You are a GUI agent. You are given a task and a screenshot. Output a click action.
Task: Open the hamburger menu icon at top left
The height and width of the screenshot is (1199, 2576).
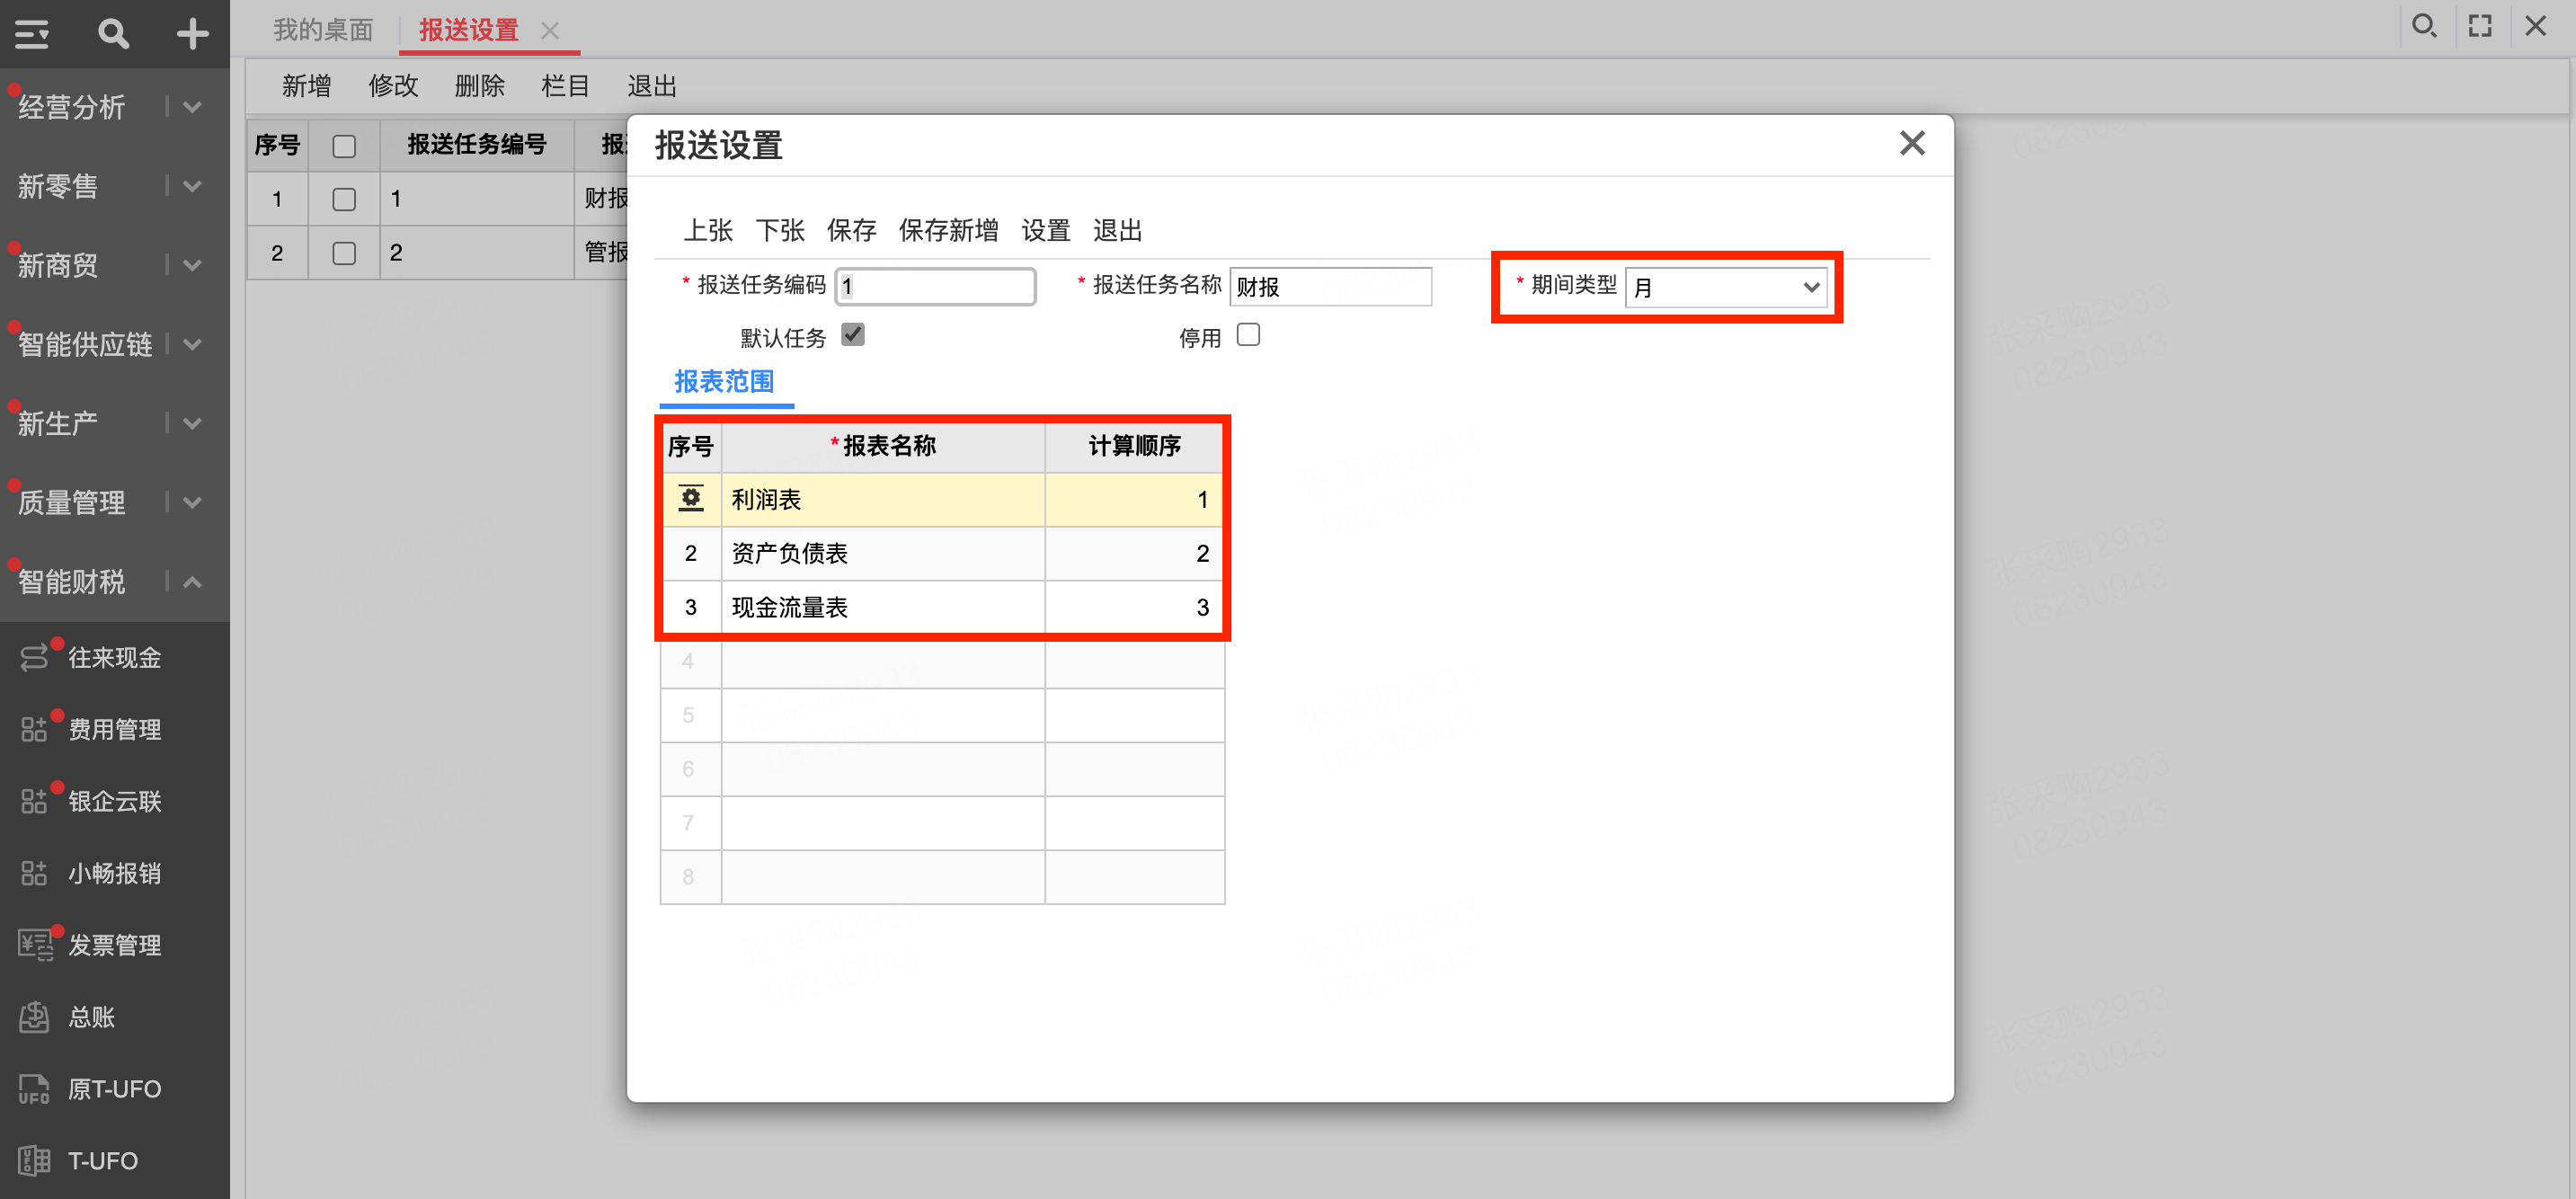32,35
